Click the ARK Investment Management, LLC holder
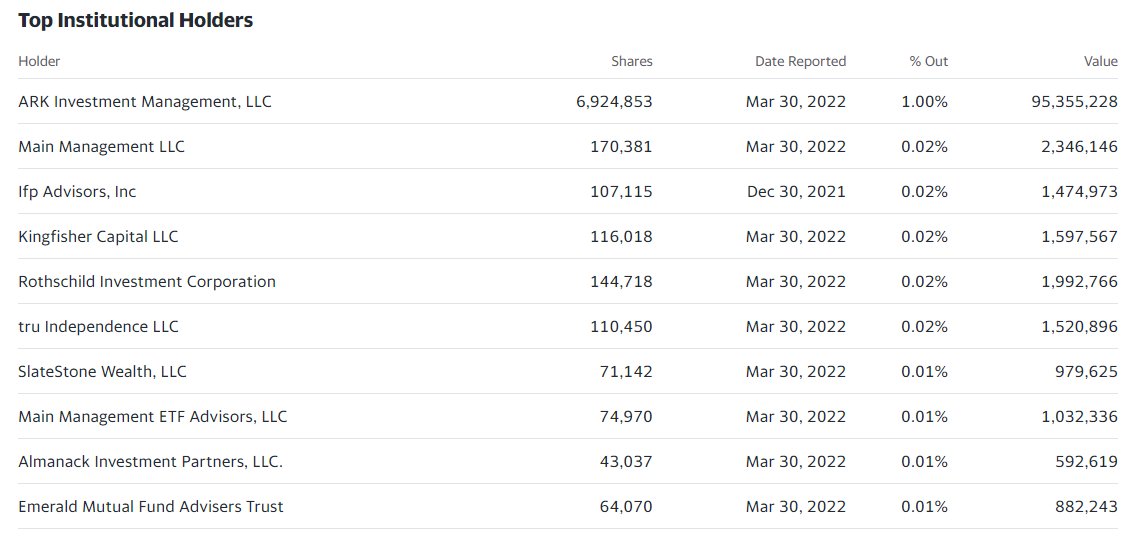The width and height of the screenshot is (1138, 542). pyautogui.click(x=145, y=102)
